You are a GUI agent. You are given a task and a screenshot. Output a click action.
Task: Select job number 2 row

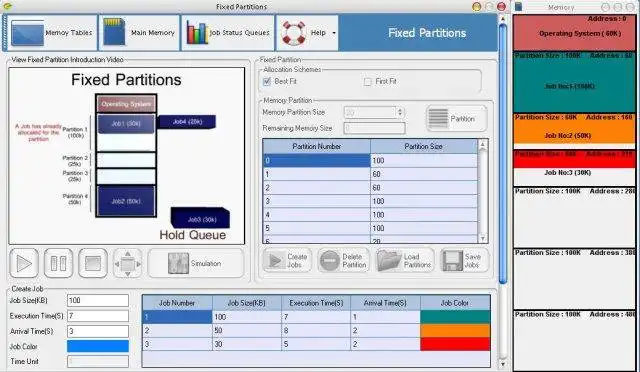coord(316,330)
